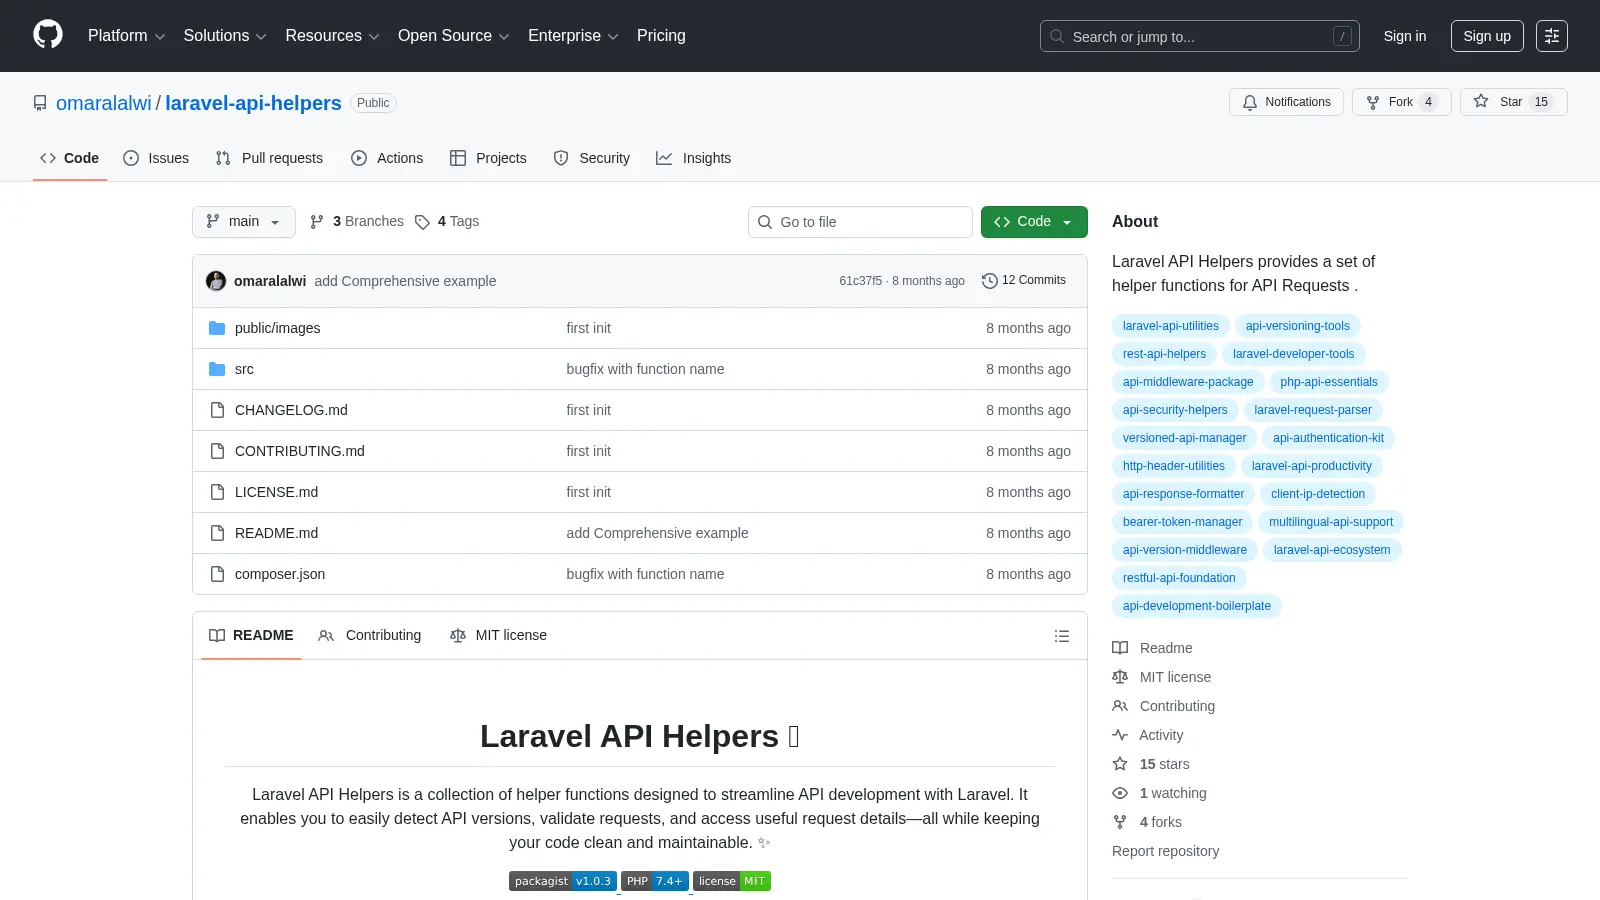Click the src folder icon
This screenshot has height=900, width=1600.
pyautogui.click(x=217, y=369)
